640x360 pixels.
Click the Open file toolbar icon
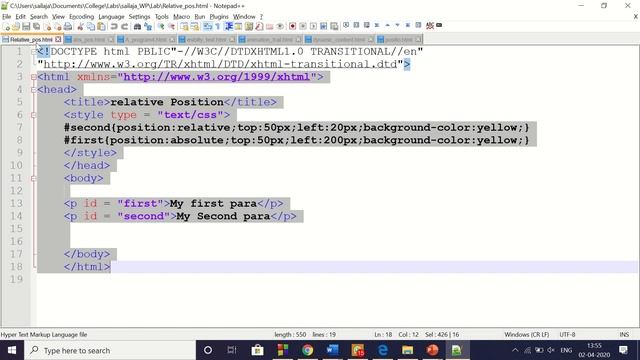pyautogui.click(x=16, y=27)
